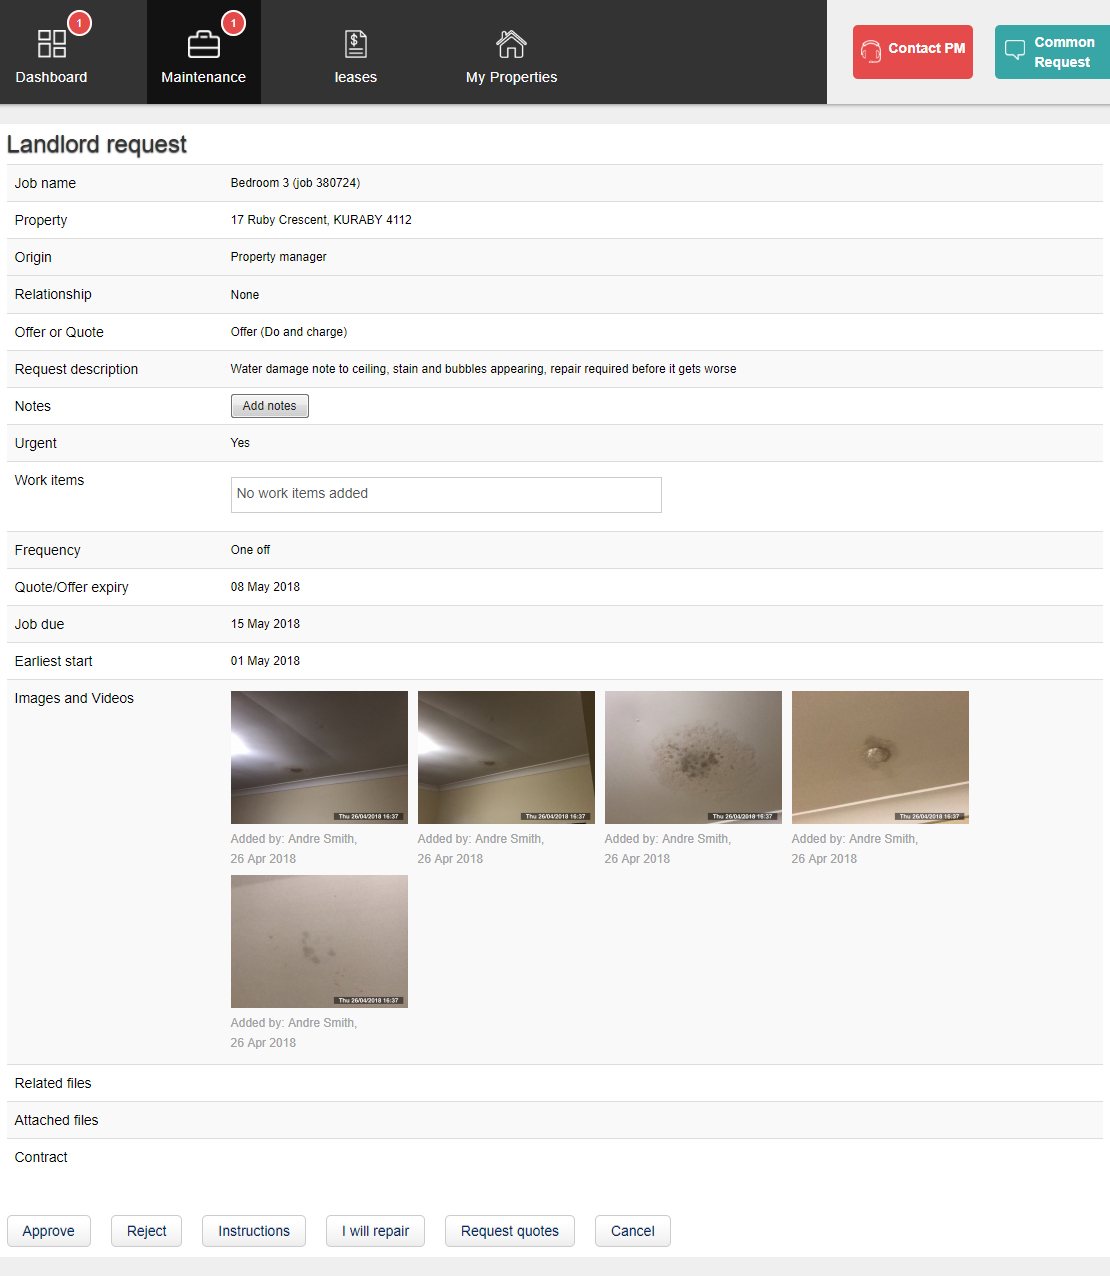Click the Work items input box
The height and width of the screenshot is (1276, 1110).
pyautogui.click(x=446, y=495)
